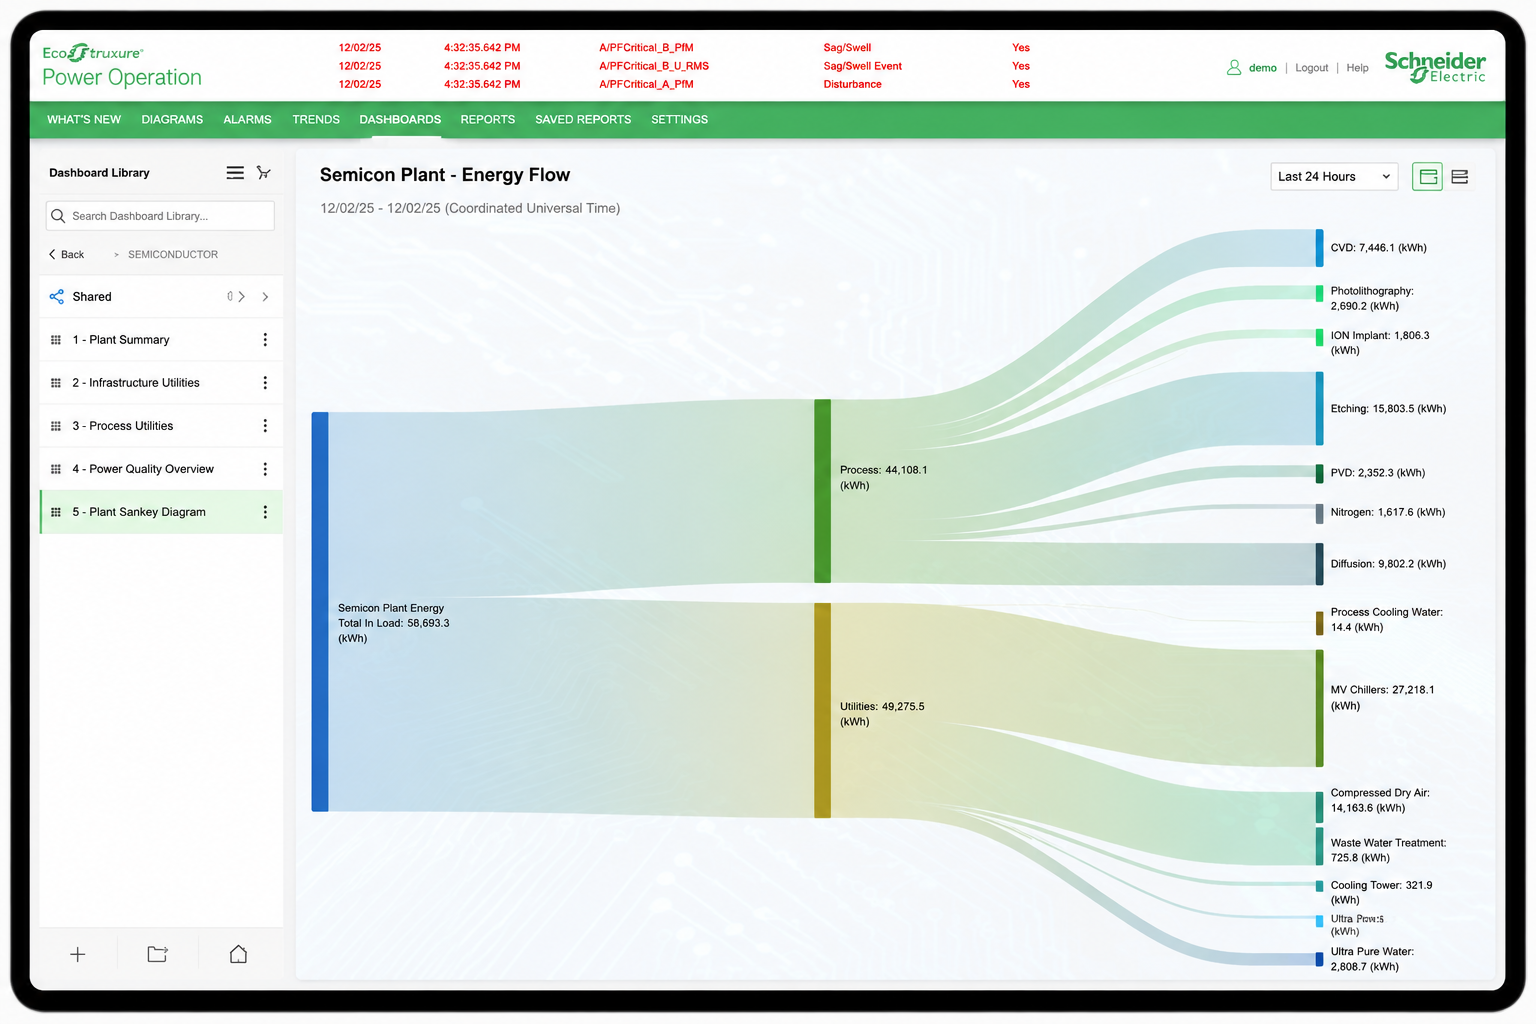The height and width of the screenshot is (1024, 1536).
Task: Open the three-dot menu for 2 - Infrastructure Utilities
Action: 265,383
